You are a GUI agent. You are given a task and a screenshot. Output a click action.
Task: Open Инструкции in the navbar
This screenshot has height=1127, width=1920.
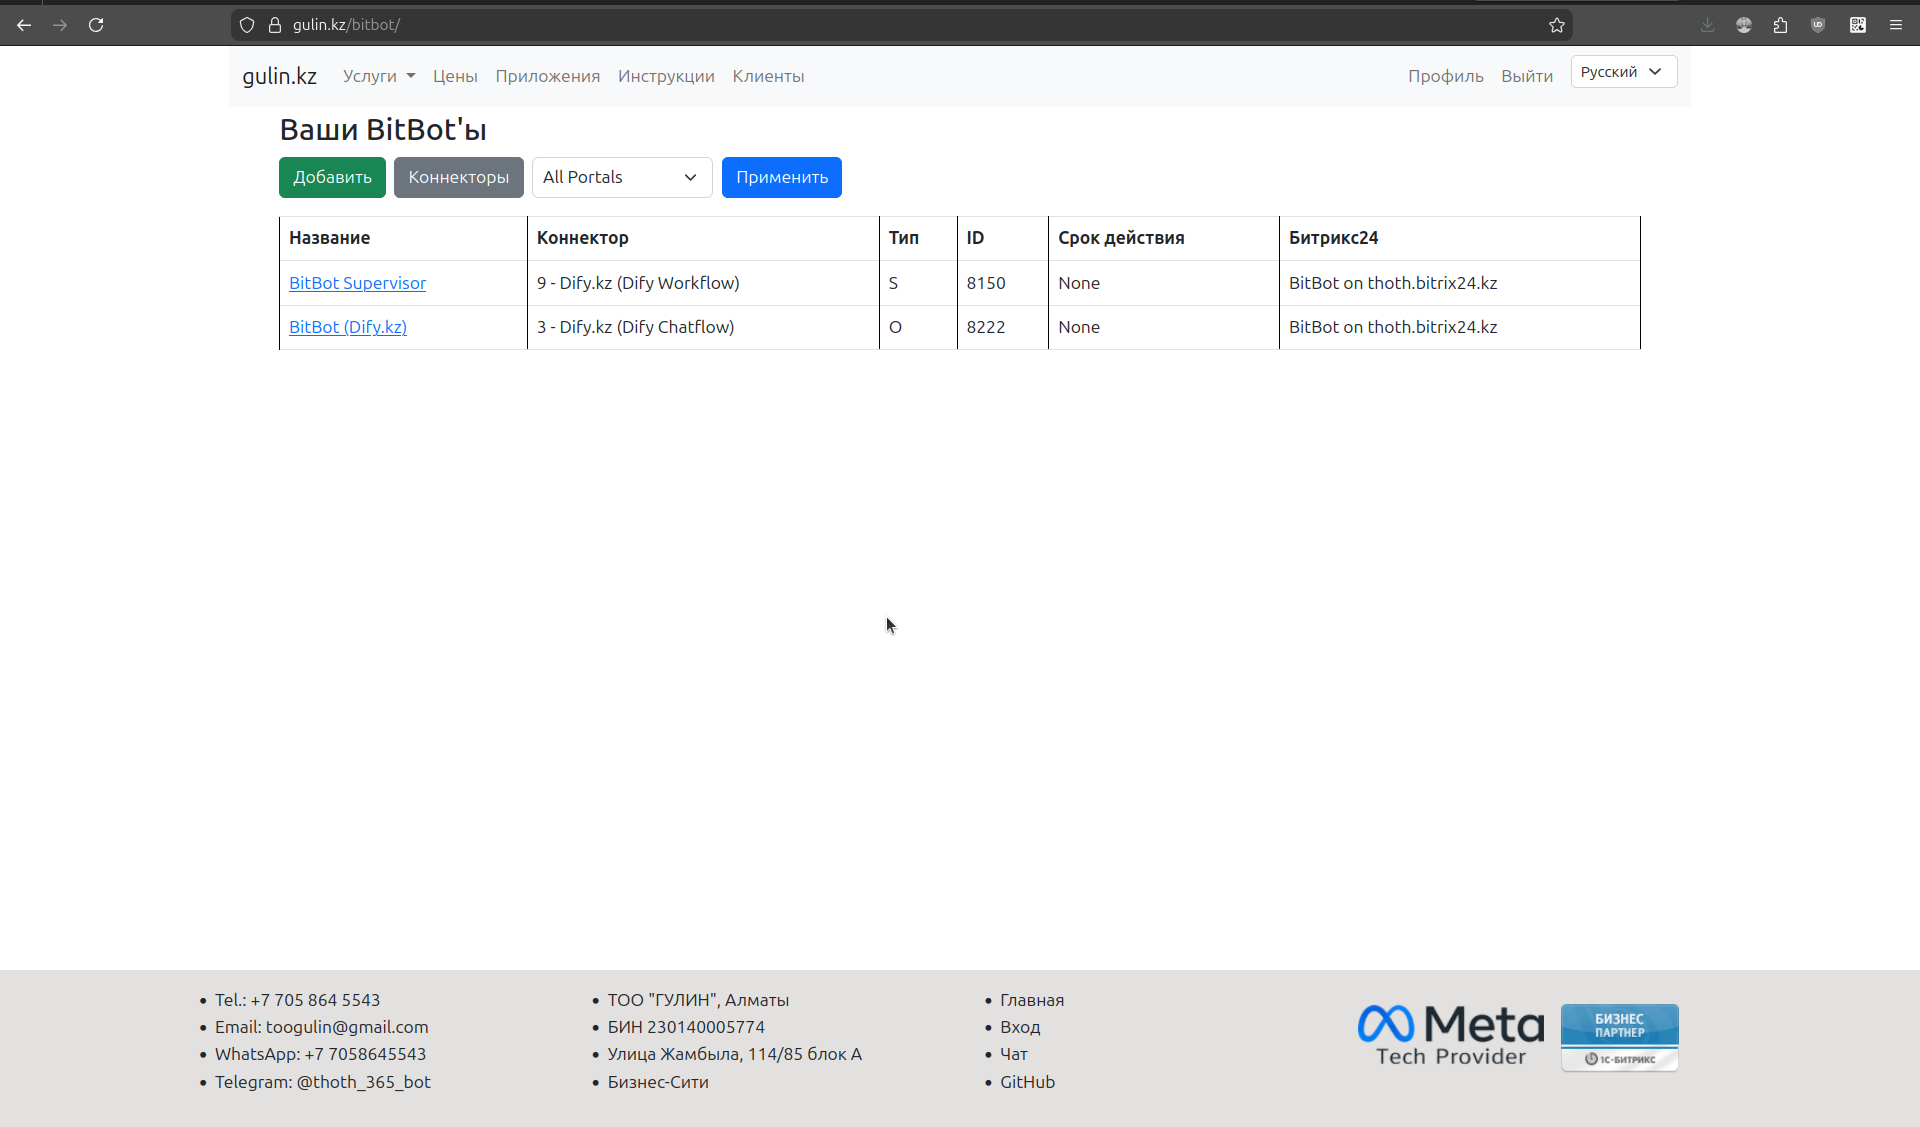[x=666, y=76]
